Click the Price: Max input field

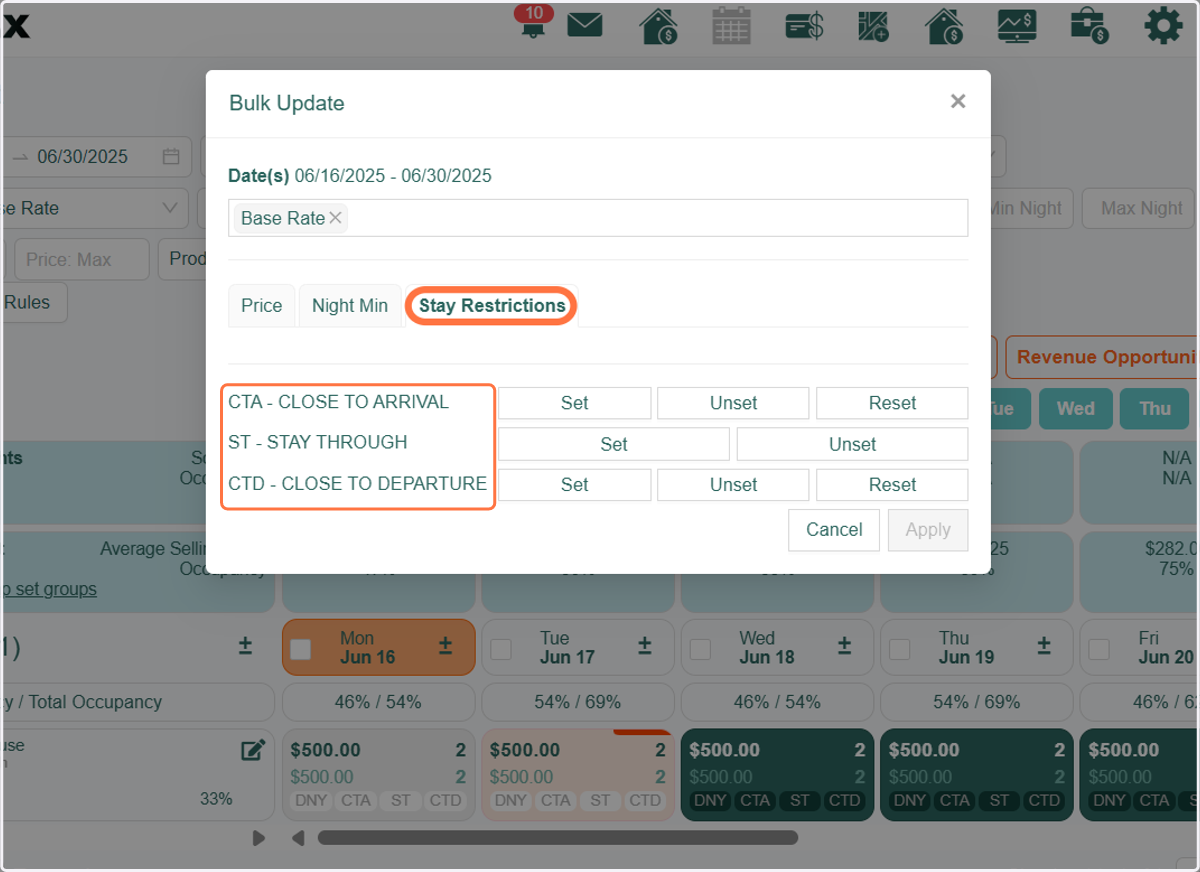point(81,259)
